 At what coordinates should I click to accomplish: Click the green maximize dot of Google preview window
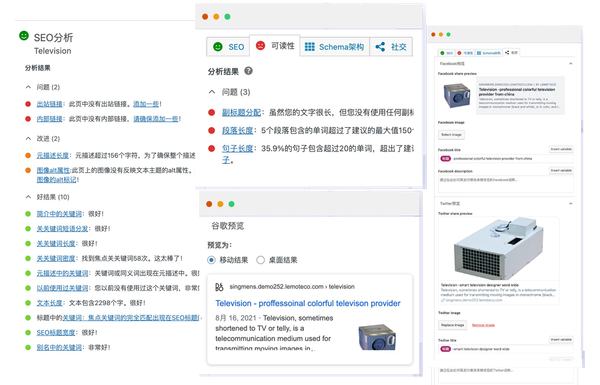[231, 204]
